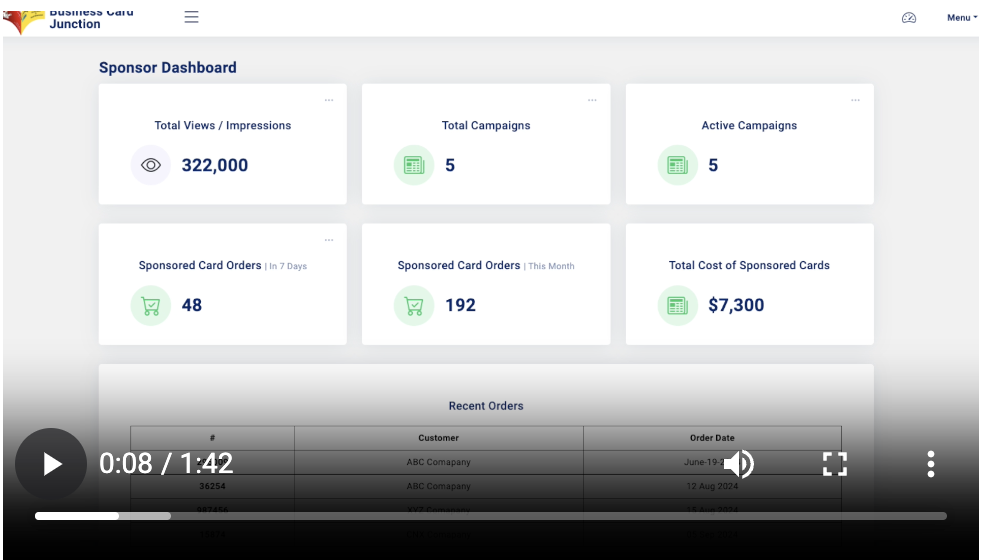The height and width of the screenshot is (560, 982).
Task: Click the Total Campaigns table icon
Action: 414,165
